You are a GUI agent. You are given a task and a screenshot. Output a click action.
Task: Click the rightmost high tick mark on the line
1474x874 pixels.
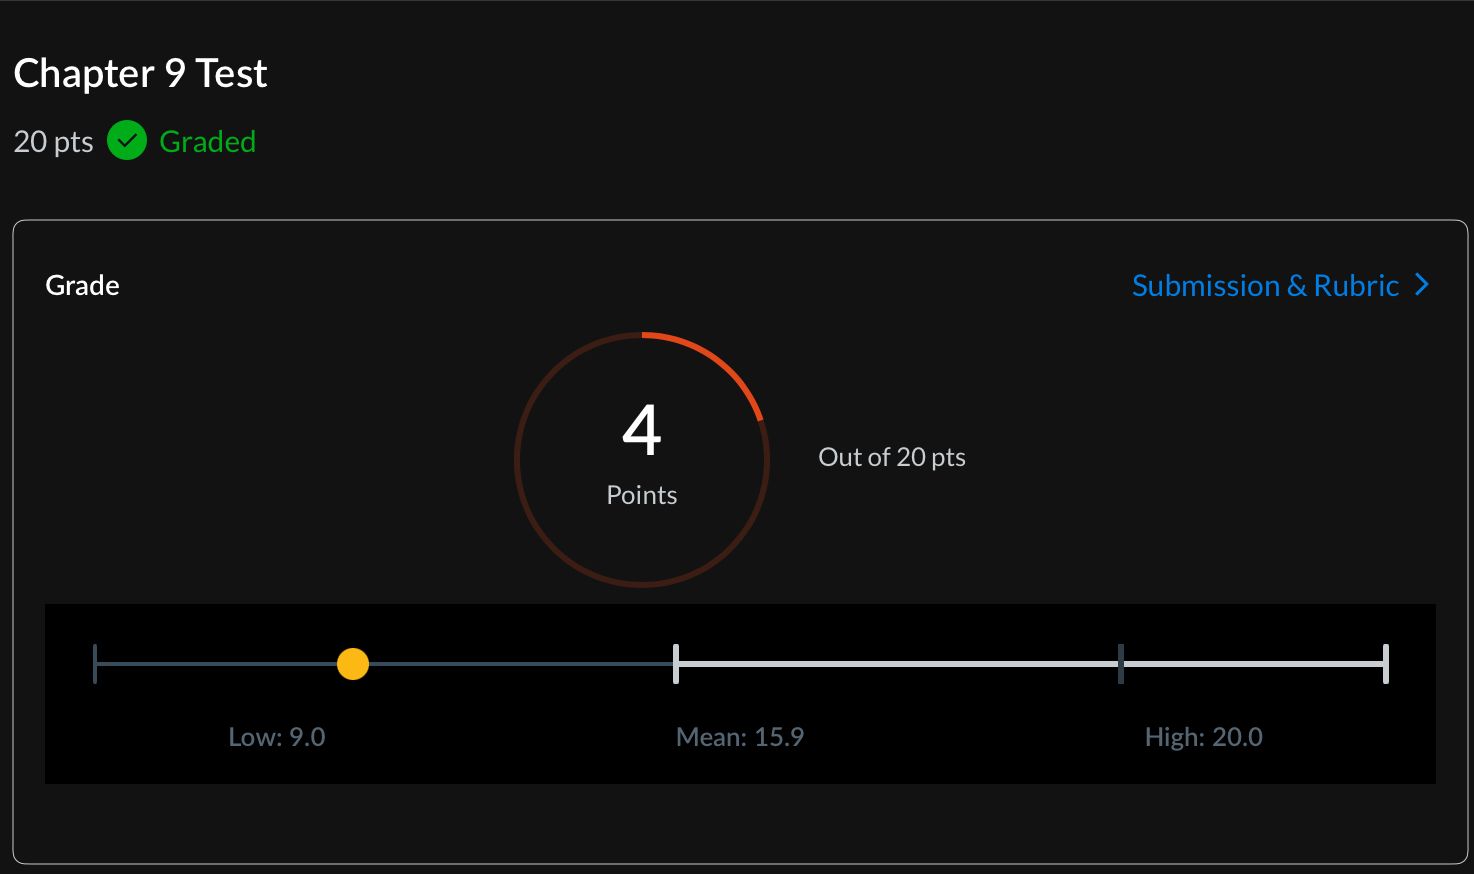click(1385, 664)
